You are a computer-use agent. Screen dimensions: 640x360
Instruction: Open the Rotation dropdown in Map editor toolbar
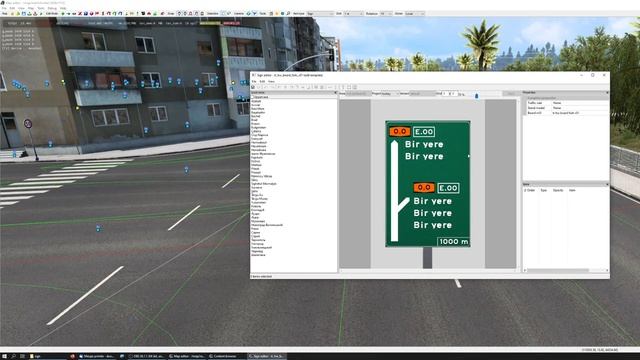[x=386, y=13]
